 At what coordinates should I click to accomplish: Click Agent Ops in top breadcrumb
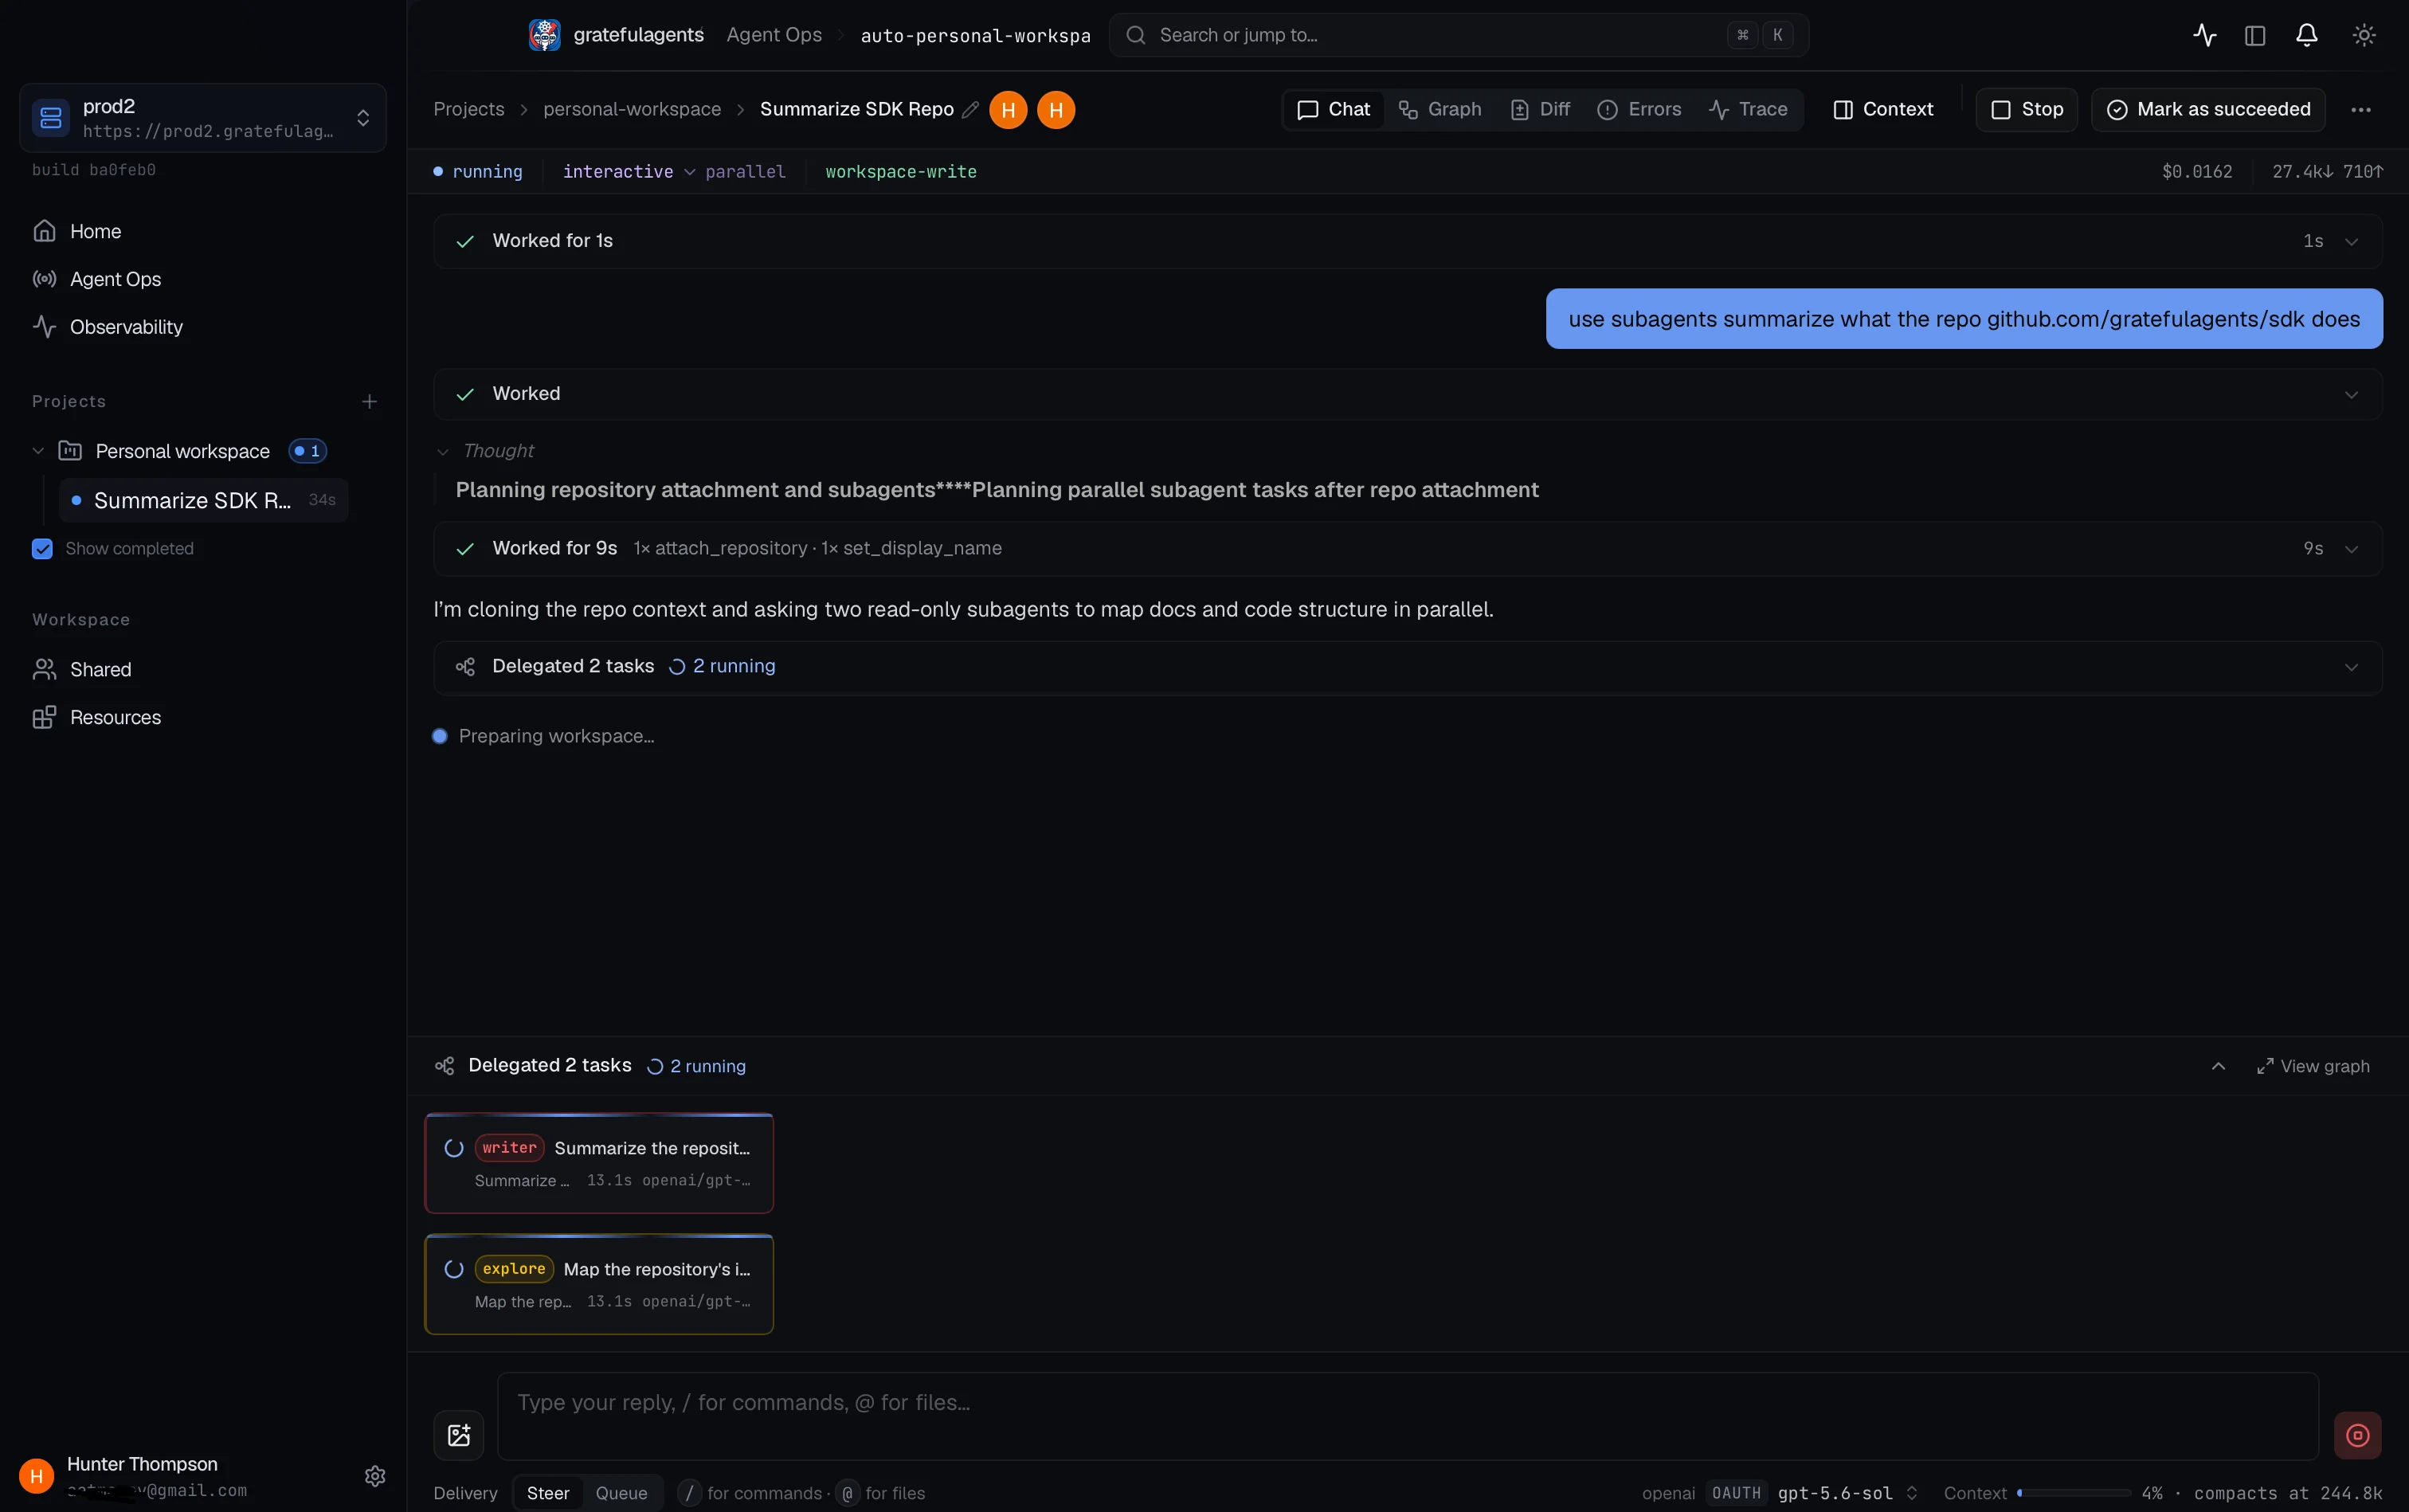click(x=774, y=35)
